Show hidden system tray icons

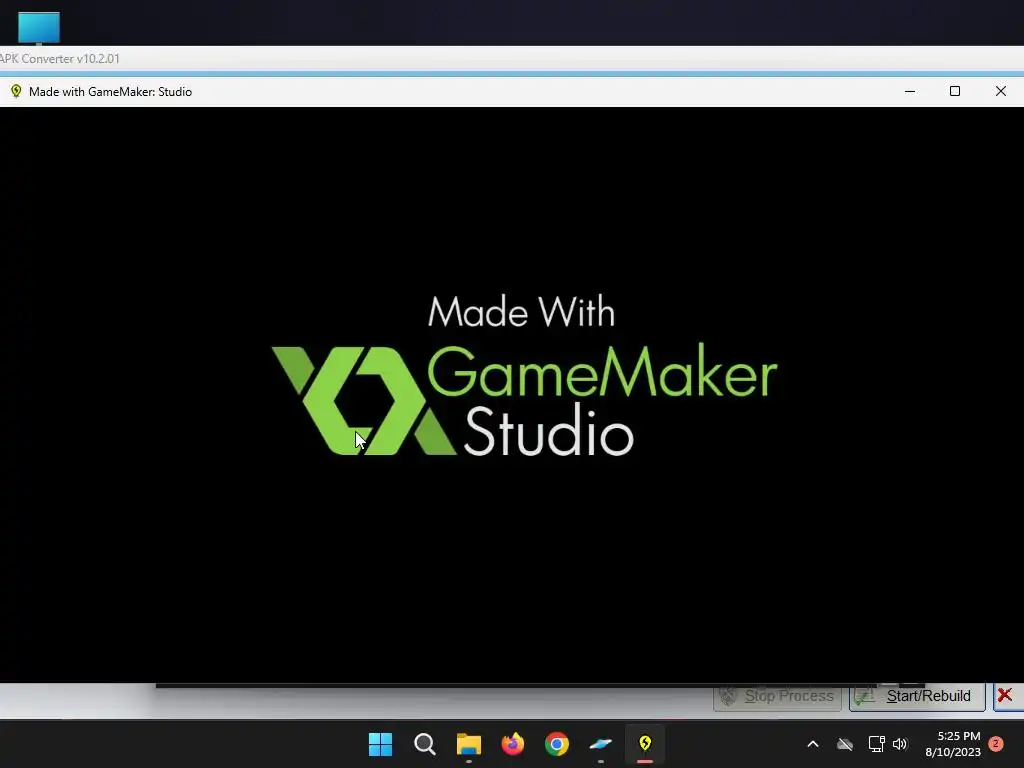pyautogui.click(x=813, y=744)
